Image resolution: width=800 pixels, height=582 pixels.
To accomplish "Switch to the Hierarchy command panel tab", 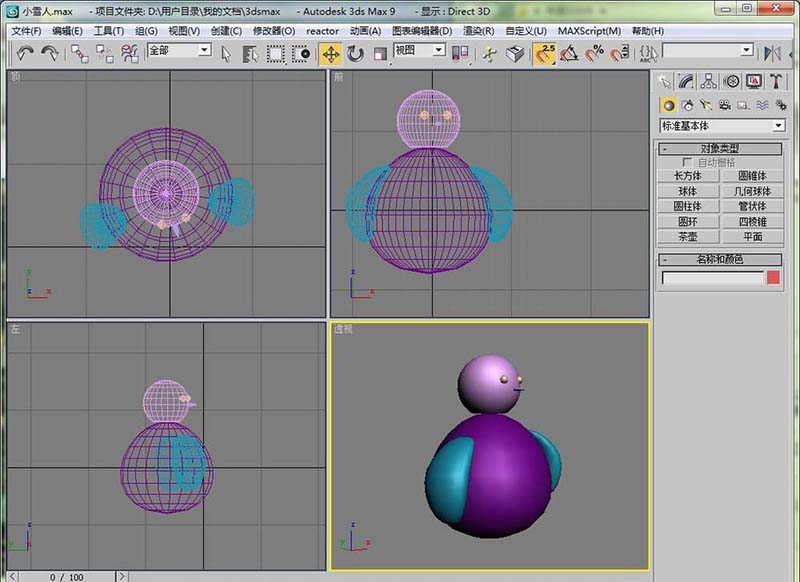I will [x=709, y=81].
